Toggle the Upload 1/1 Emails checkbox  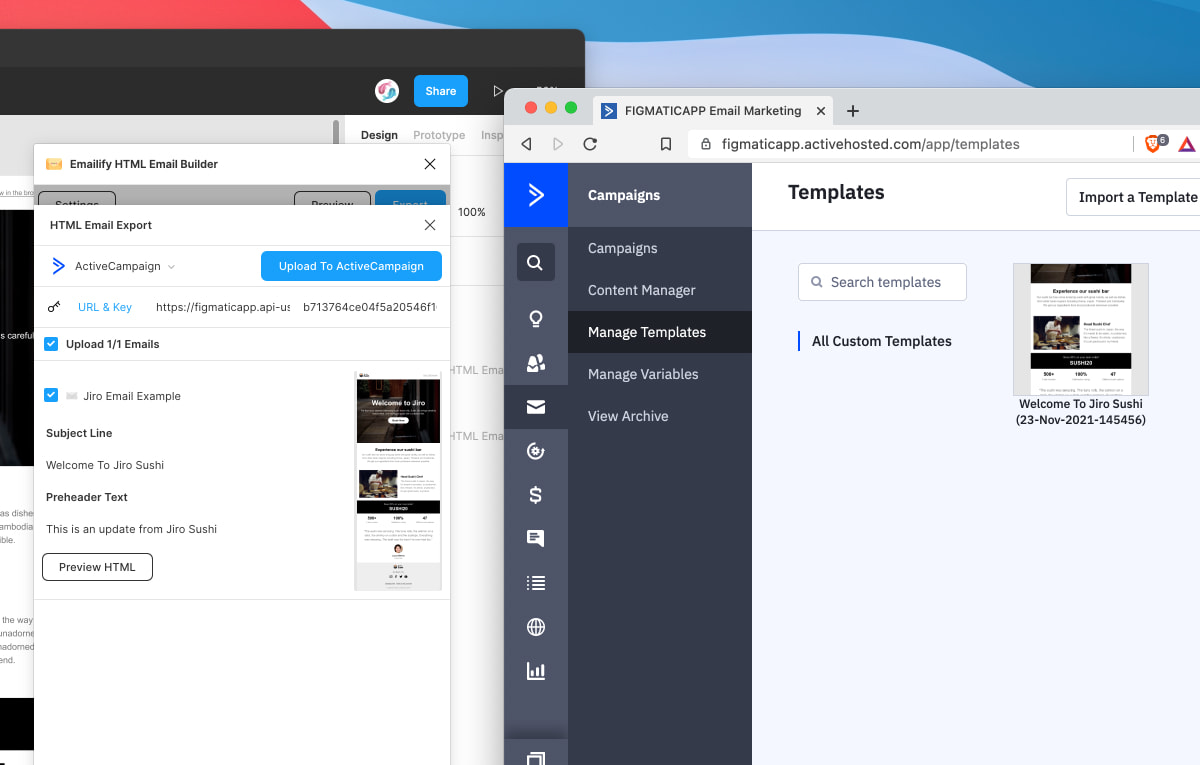click(51, 344)
